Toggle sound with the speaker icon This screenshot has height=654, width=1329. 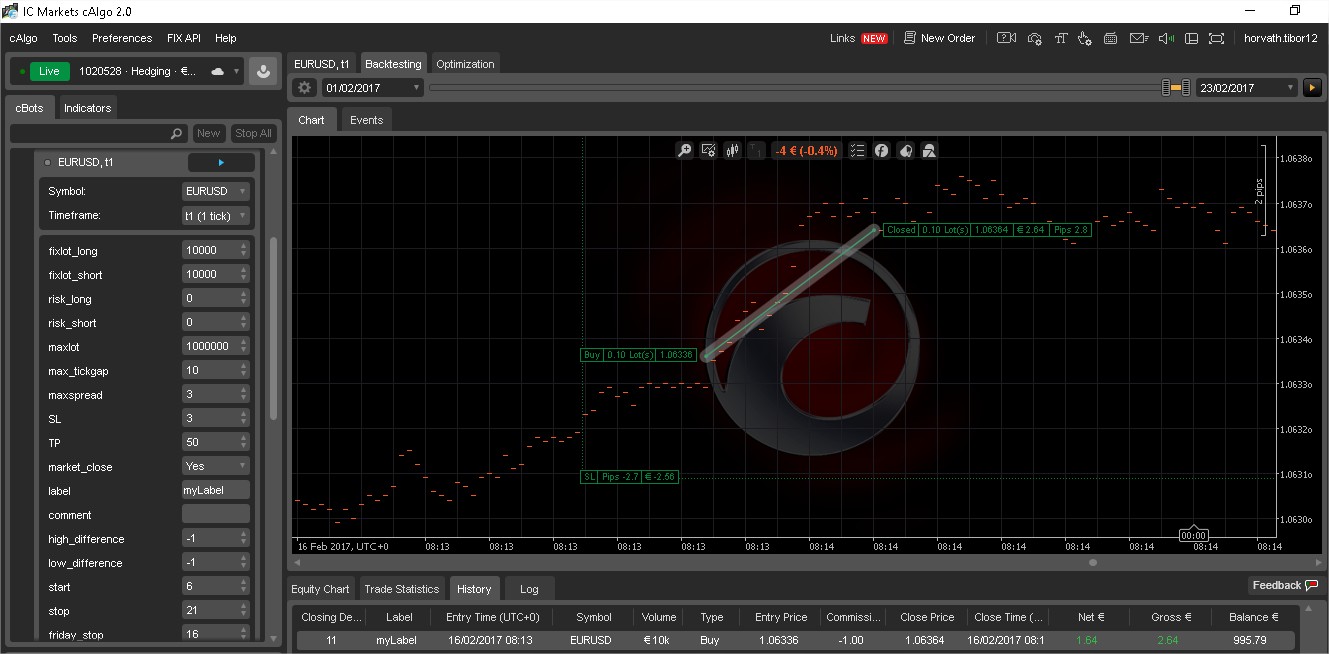pos(1166,38)
